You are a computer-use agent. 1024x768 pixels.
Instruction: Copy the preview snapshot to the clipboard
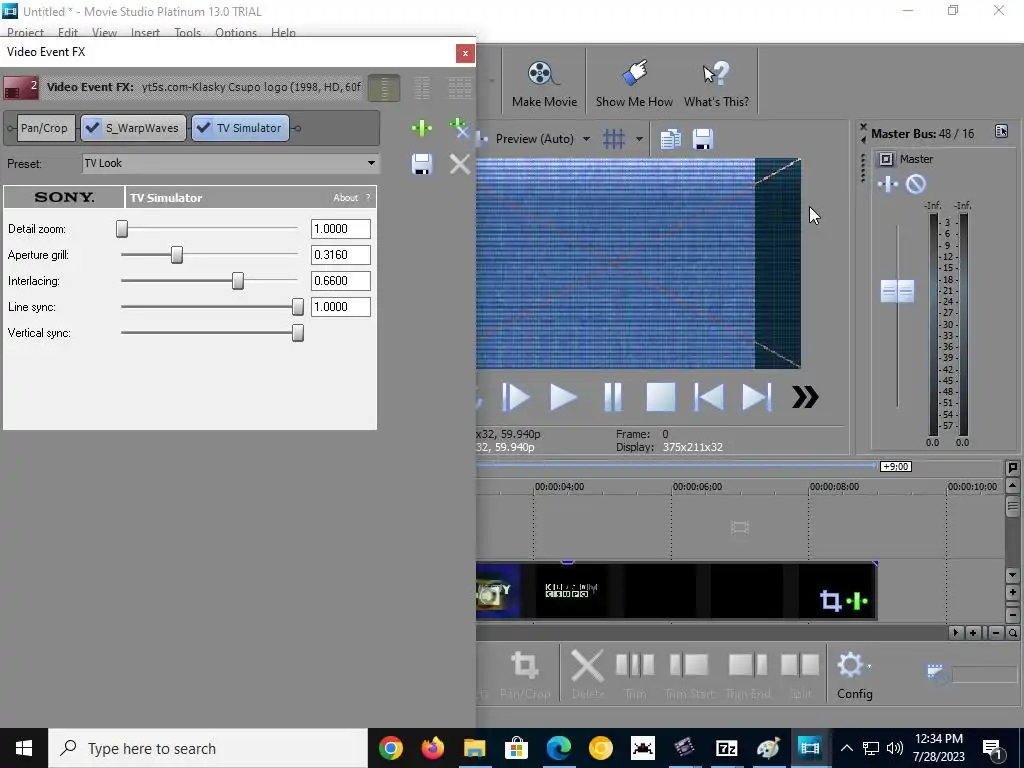tap(670, 138)
